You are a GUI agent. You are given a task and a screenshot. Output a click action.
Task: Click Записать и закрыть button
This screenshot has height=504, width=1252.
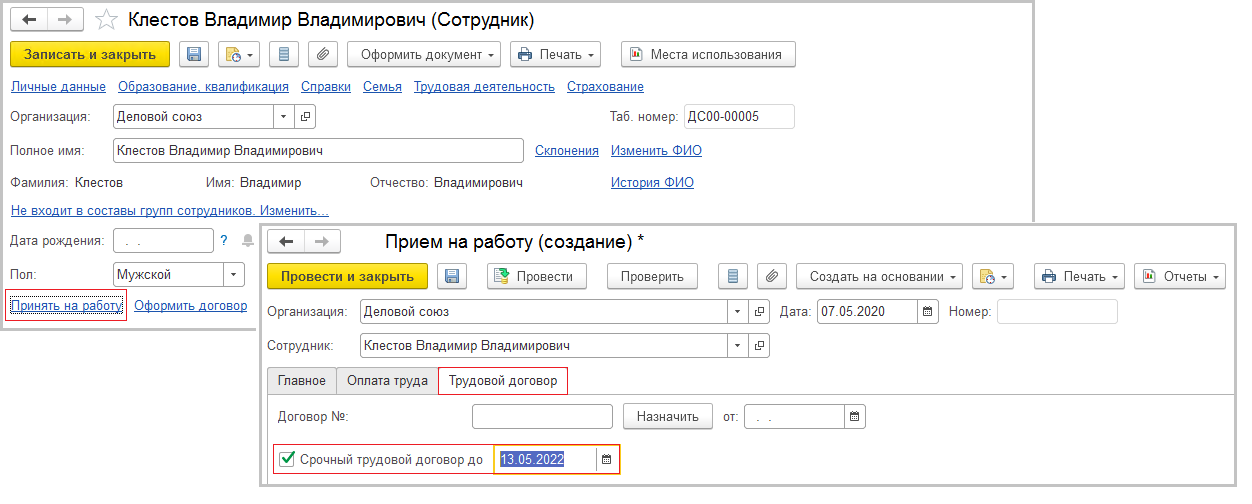pos(90,54)
